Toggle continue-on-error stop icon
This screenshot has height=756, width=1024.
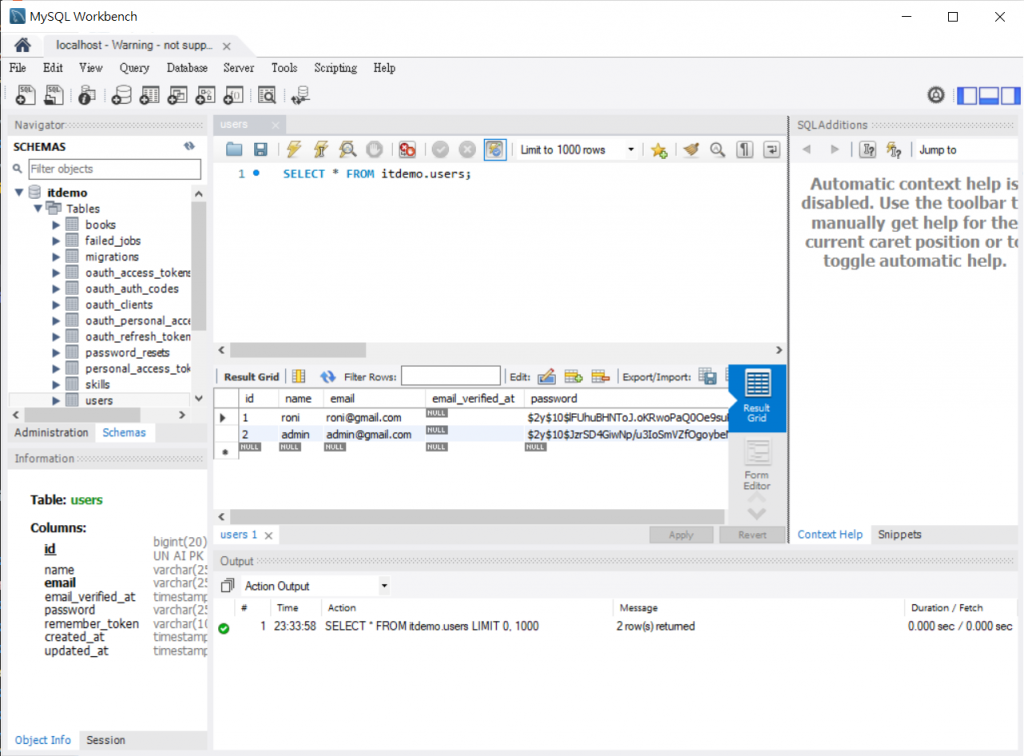click(x=408, y=150)
